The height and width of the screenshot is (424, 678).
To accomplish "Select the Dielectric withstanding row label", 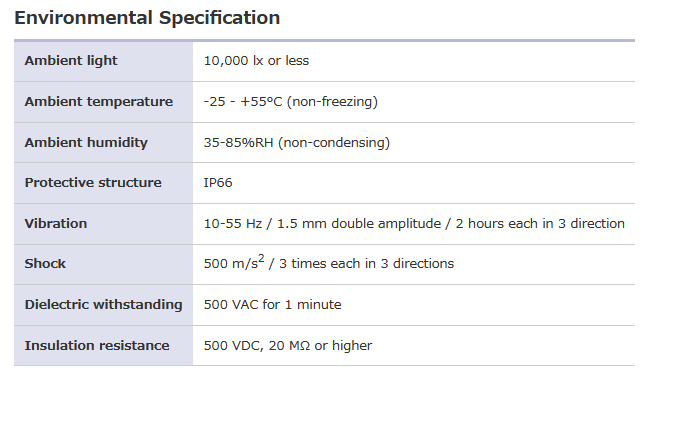I will click(103, 305).
